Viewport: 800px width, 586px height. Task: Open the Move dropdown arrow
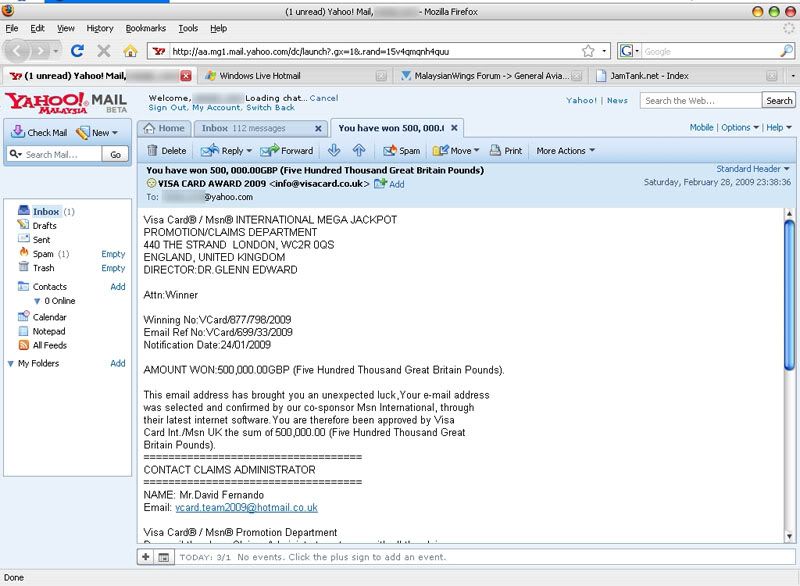477,150
